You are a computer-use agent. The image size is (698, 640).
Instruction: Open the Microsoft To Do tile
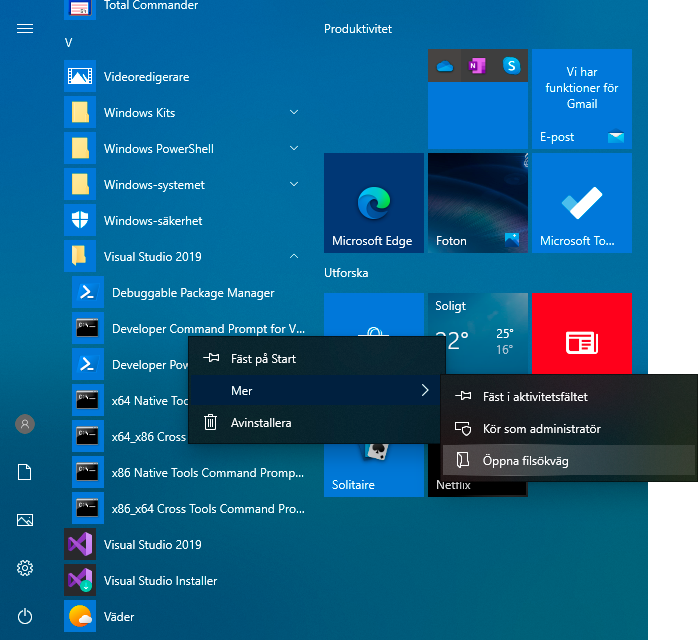pos(582,203)
